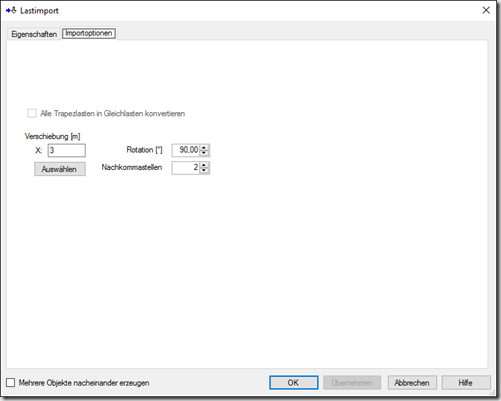Confirm the dialog with OK
The image size is (501, 401).
294,383
